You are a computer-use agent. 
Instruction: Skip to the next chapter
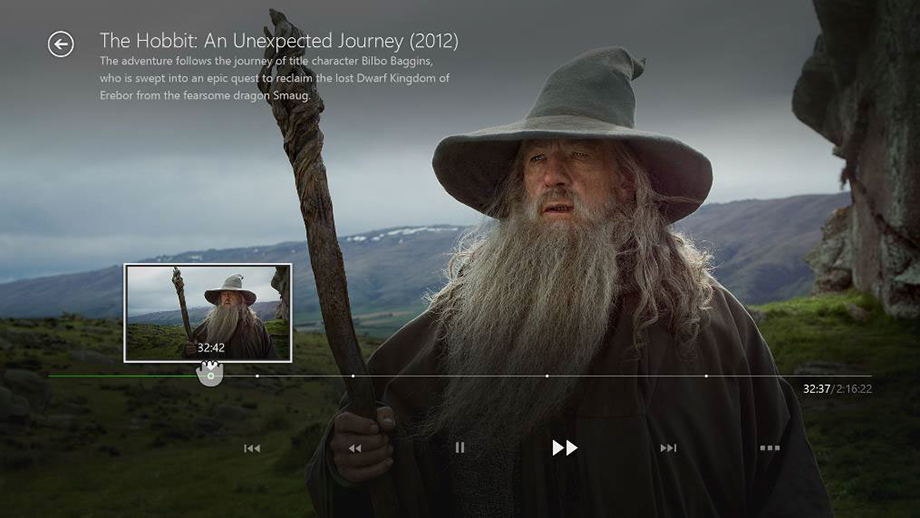[668, 448]
